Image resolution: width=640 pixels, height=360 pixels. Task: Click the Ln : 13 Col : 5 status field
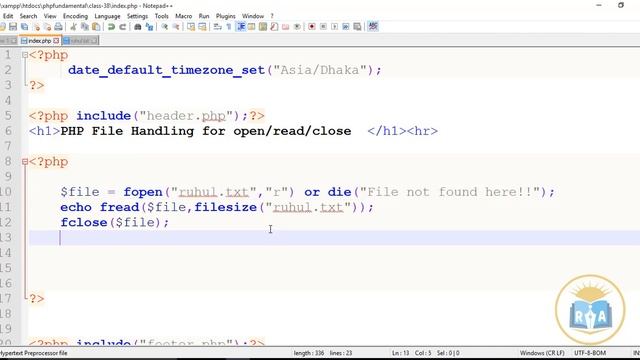coord(411,353)
